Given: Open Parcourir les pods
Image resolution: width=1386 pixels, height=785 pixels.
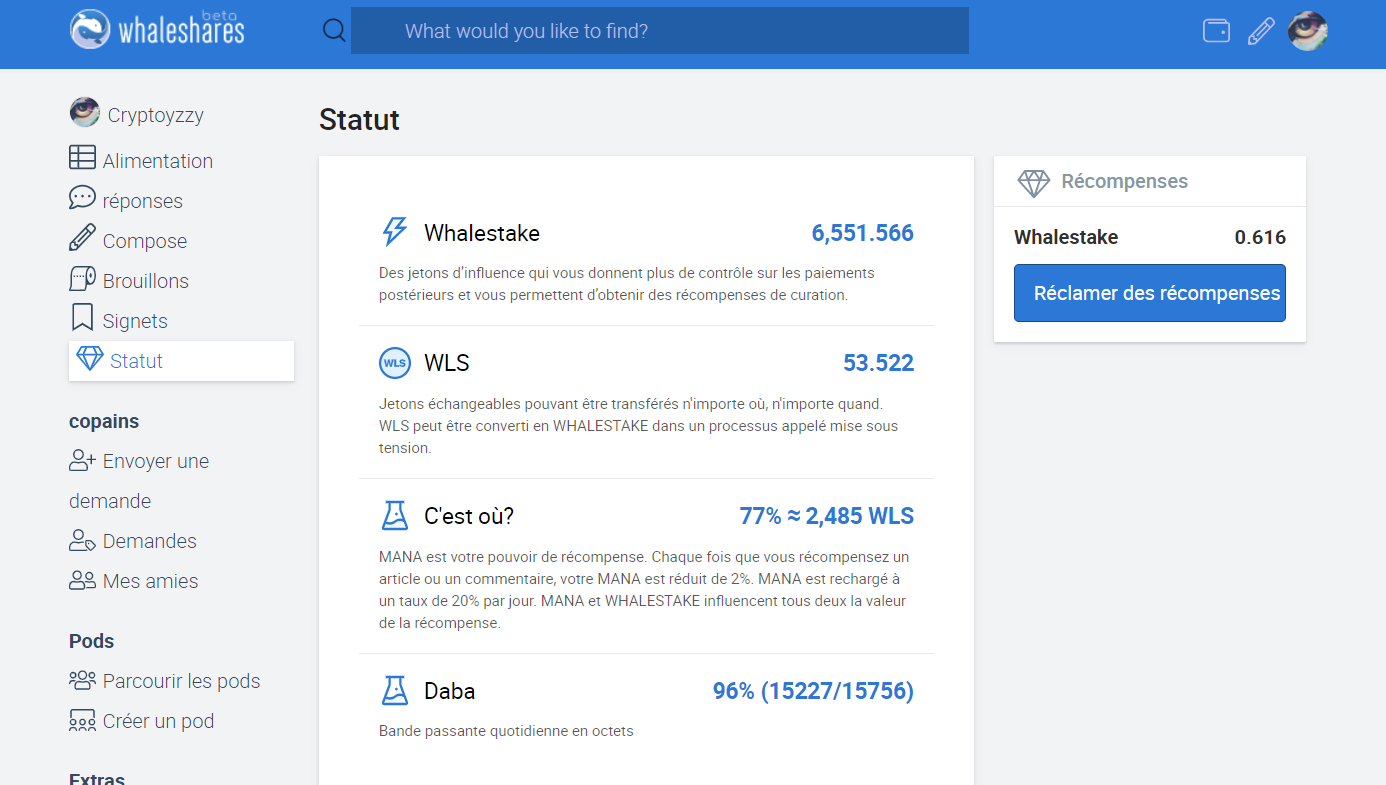Looking at the screenshot, I should click(x=182, y=681).
